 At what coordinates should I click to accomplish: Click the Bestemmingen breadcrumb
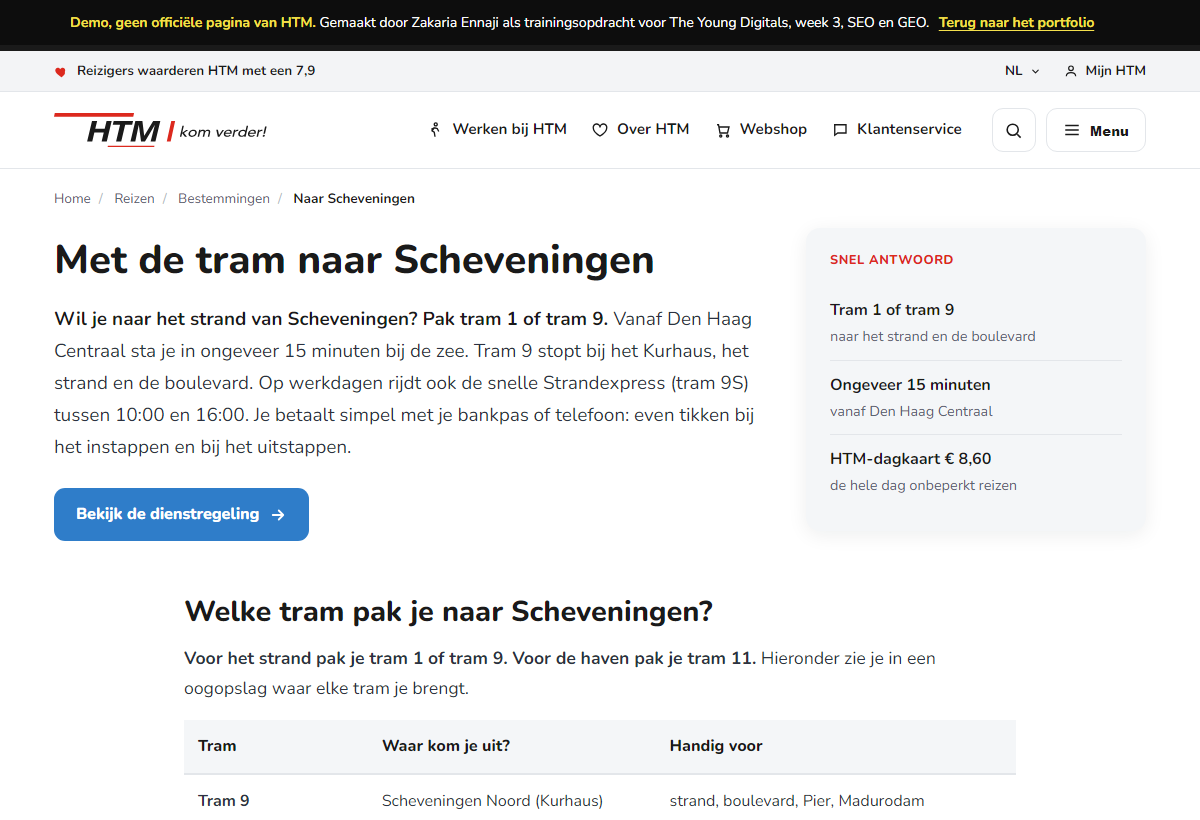224,199
